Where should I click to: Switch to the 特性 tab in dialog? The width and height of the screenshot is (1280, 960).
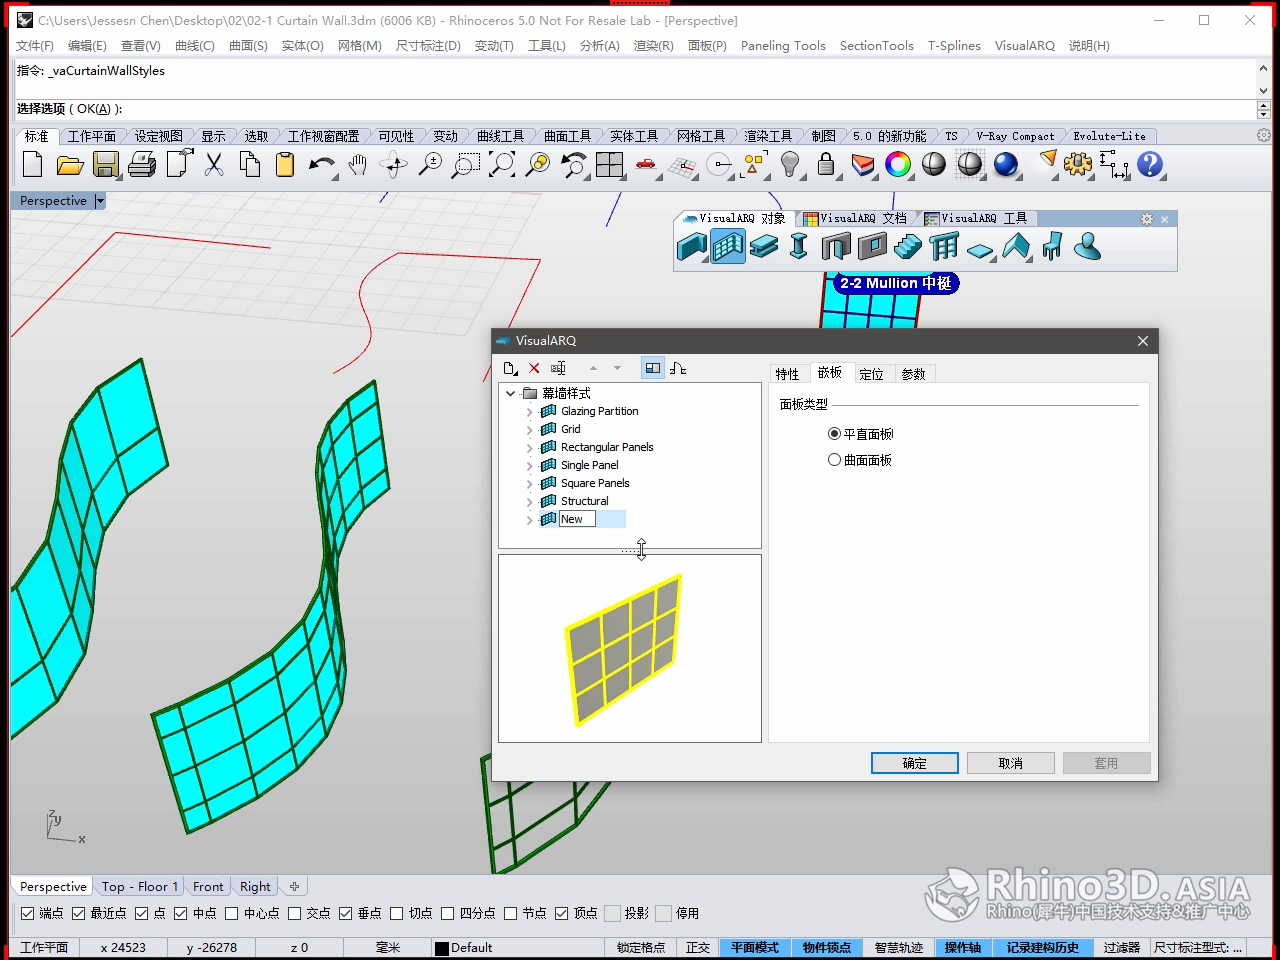tap(787, 374)
